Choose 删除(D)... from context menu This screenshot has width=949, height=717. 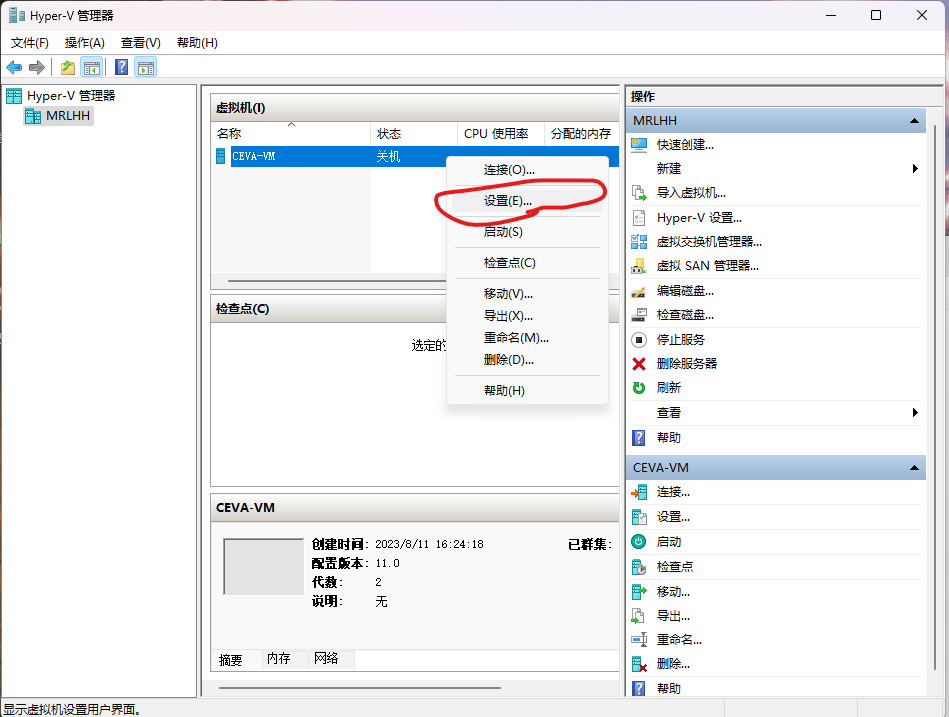527,360
